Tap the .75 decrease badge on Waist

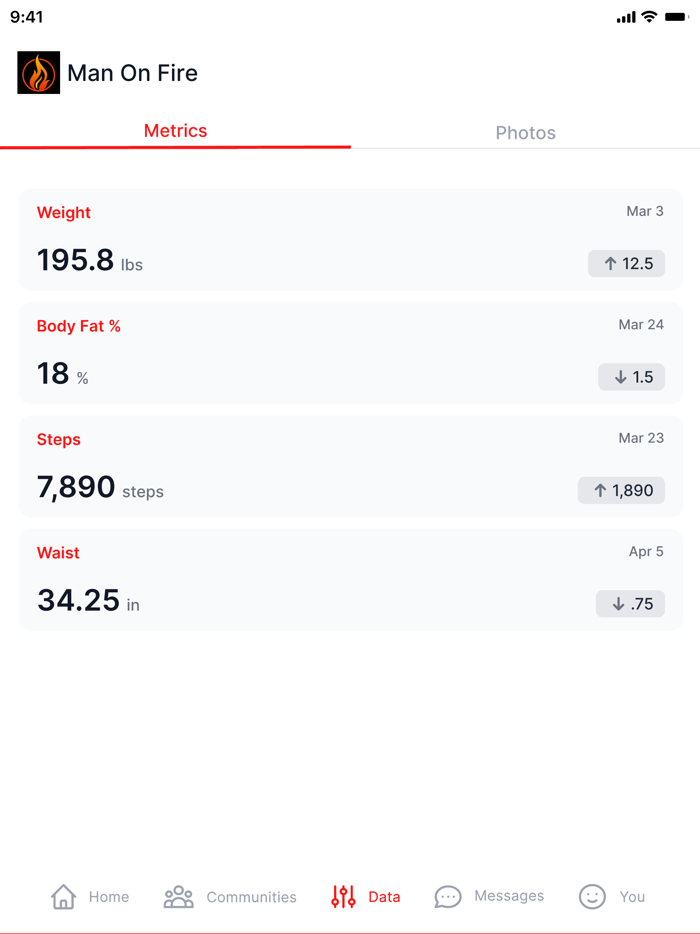click(x=630, y=604)
